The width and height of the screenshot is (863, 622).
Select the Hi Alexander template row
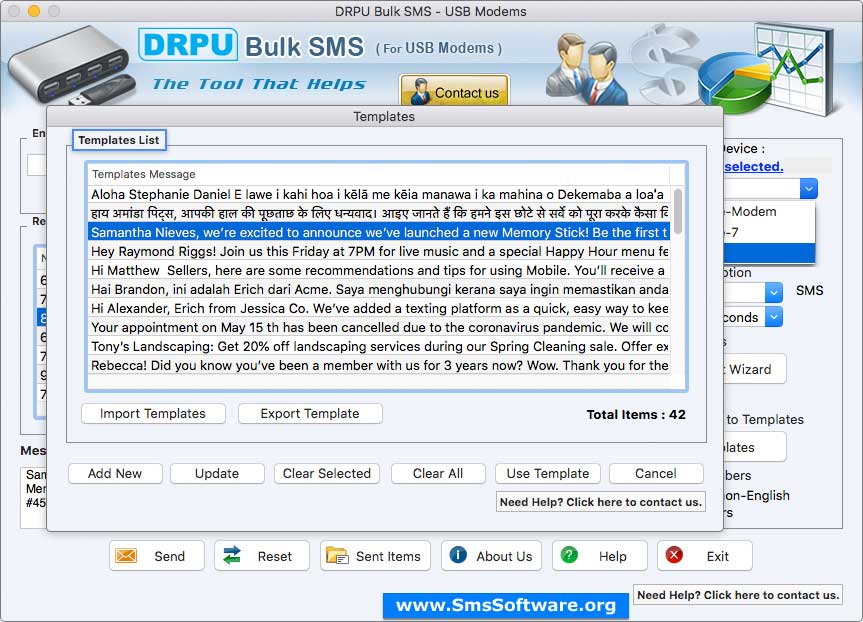[379, 308]
